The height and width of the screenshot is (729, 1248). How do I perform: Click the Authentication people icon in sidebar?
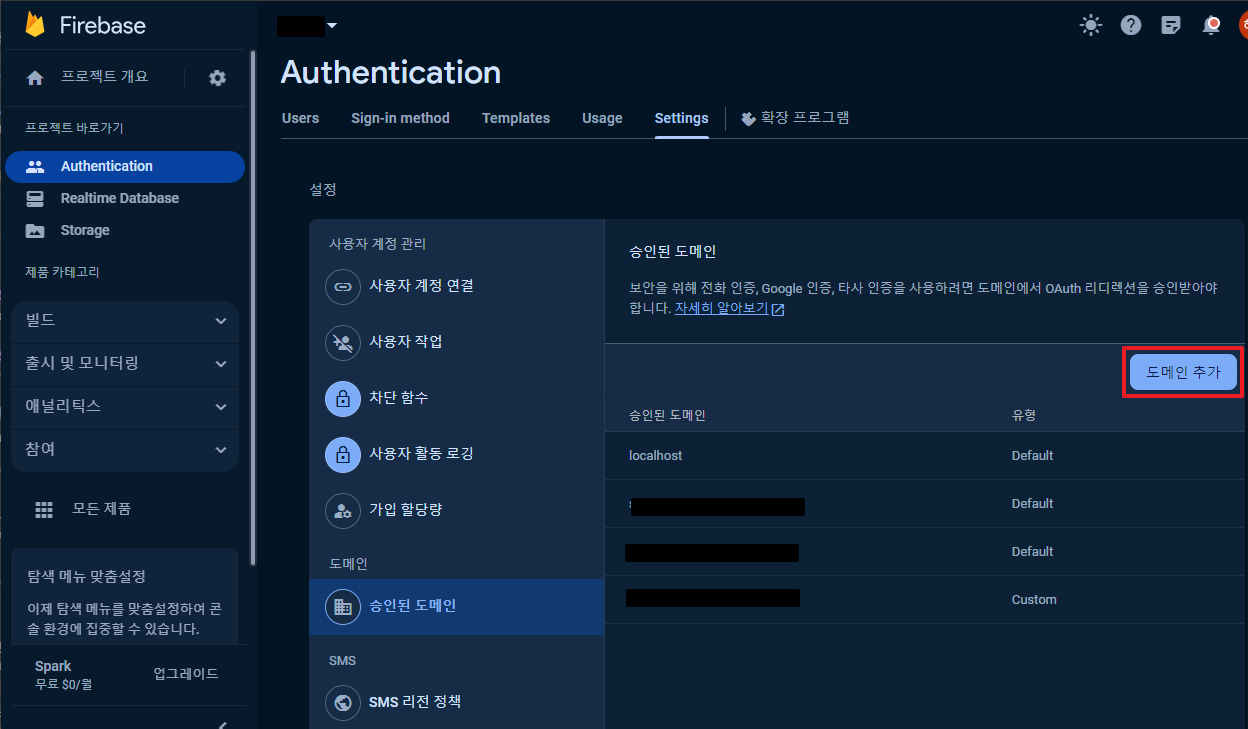click(x=35, y=167)
